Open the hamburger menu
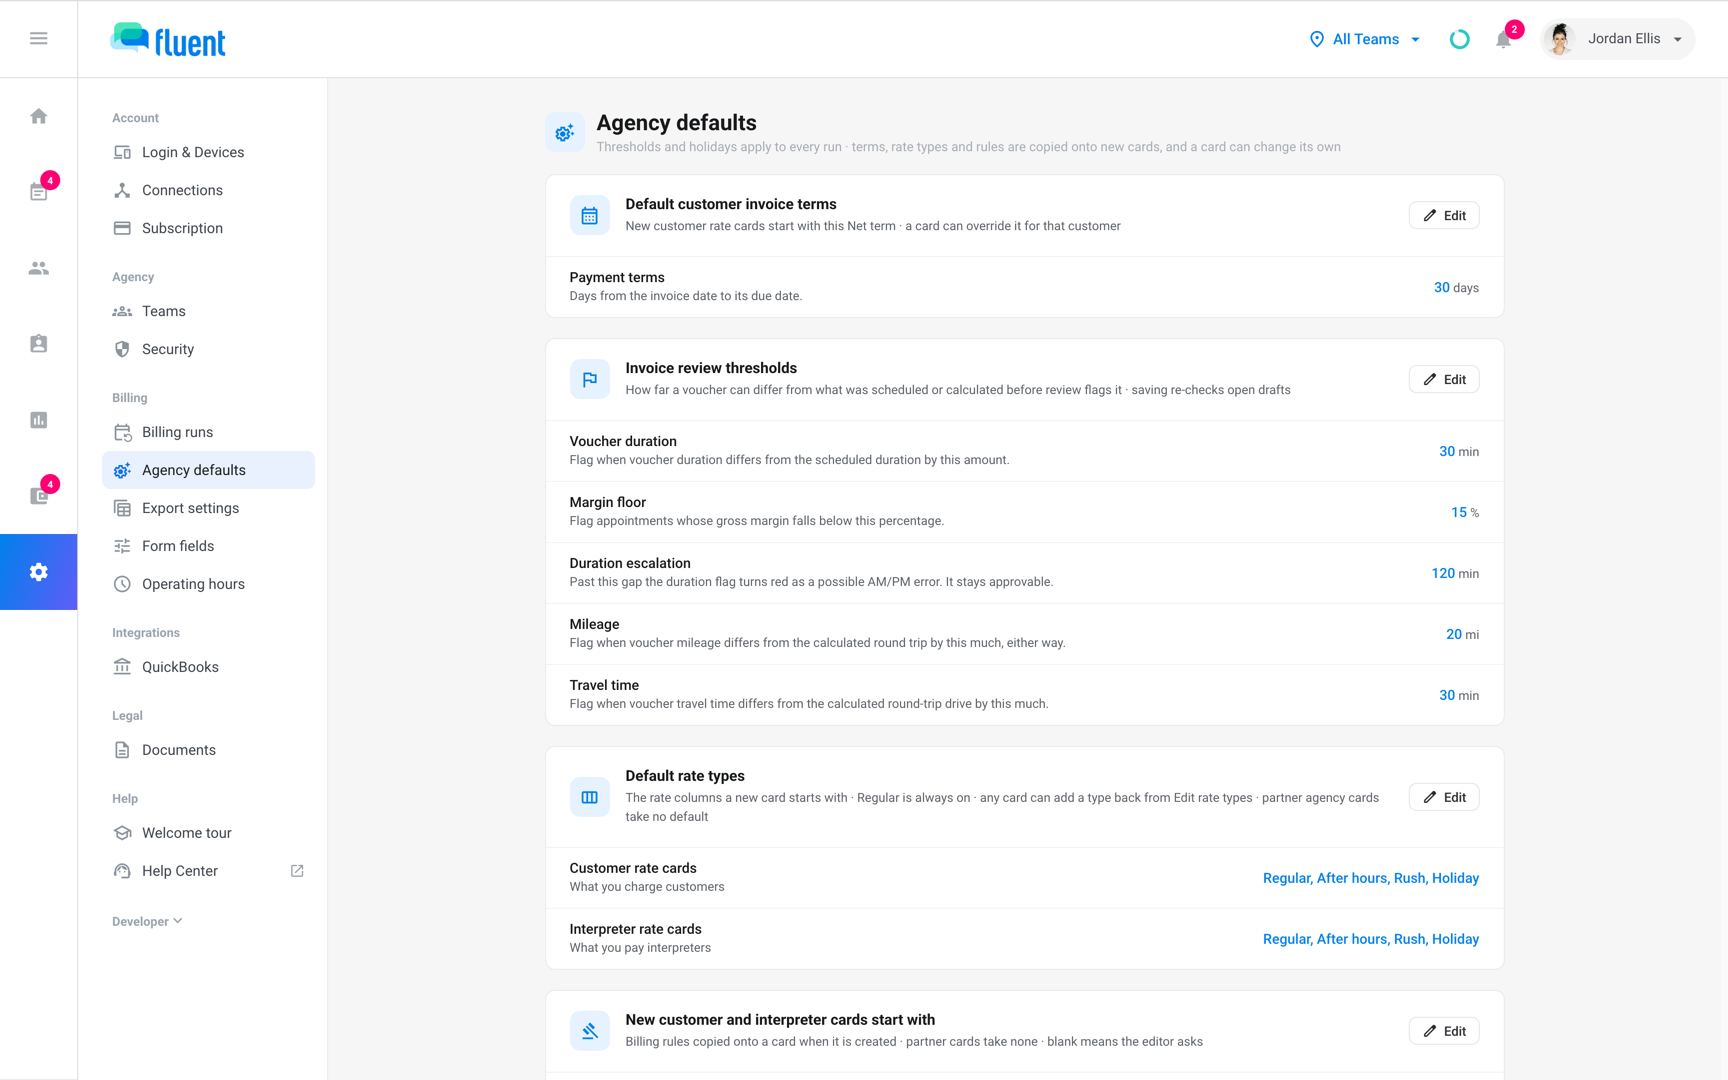1728x1080 pixels. coord(38,38)
